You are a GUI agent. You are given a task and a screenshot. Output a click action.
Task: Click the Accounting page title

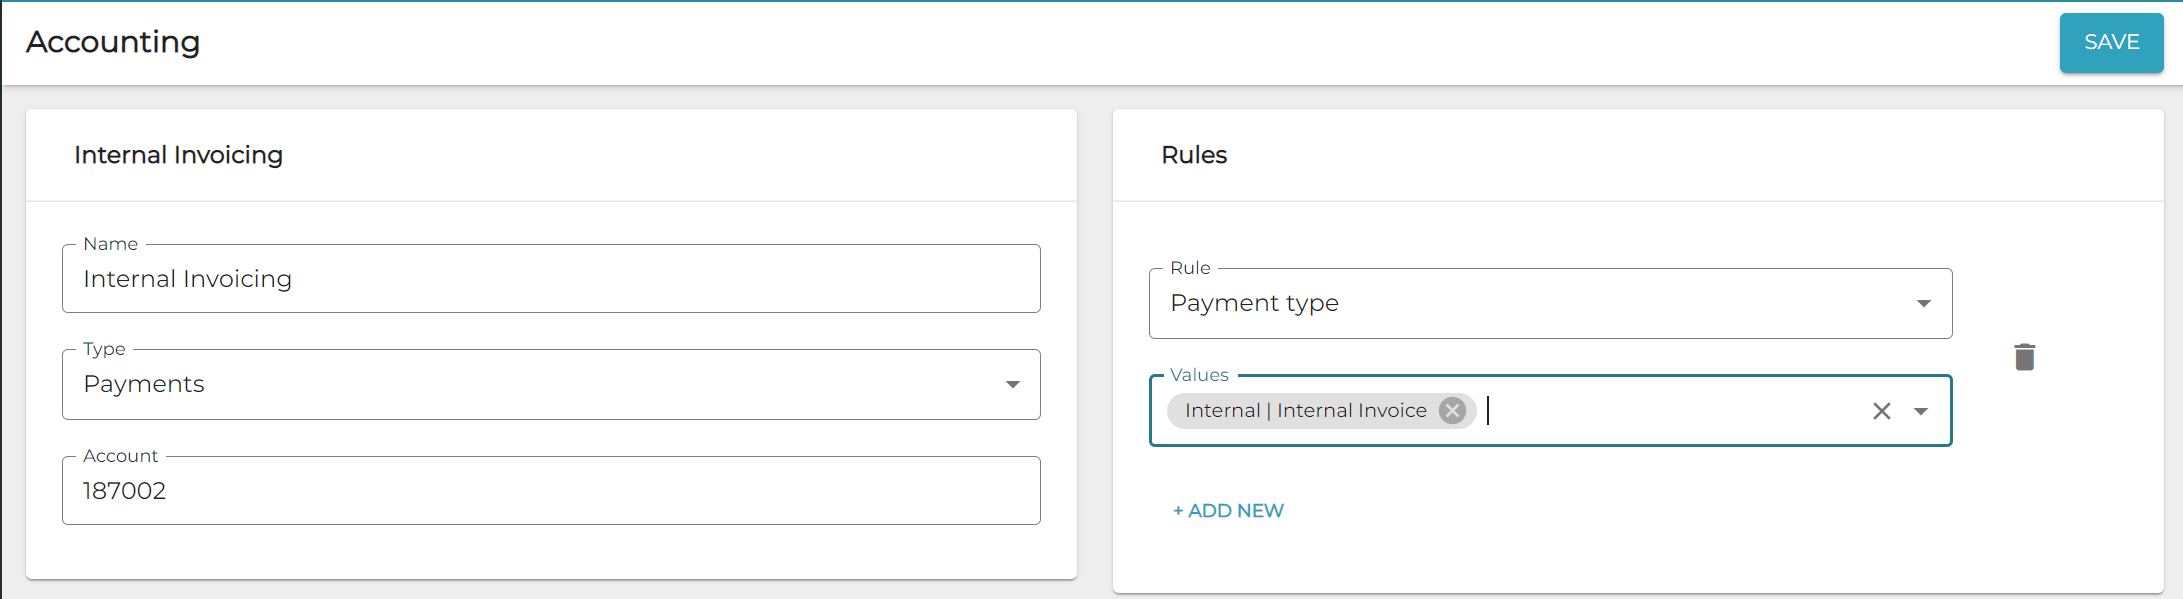click(x=113, y=42)
